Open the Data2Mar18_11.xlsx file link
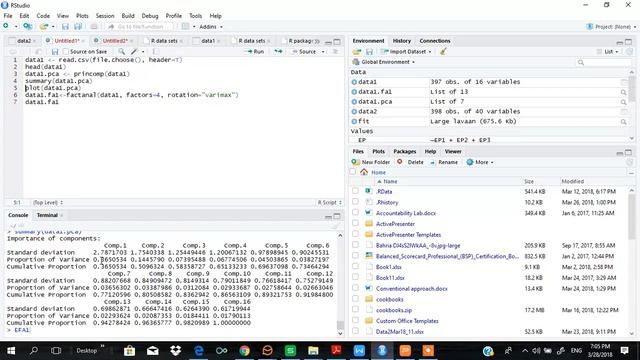This screenshot has width=640, height=360. [399, 331]
